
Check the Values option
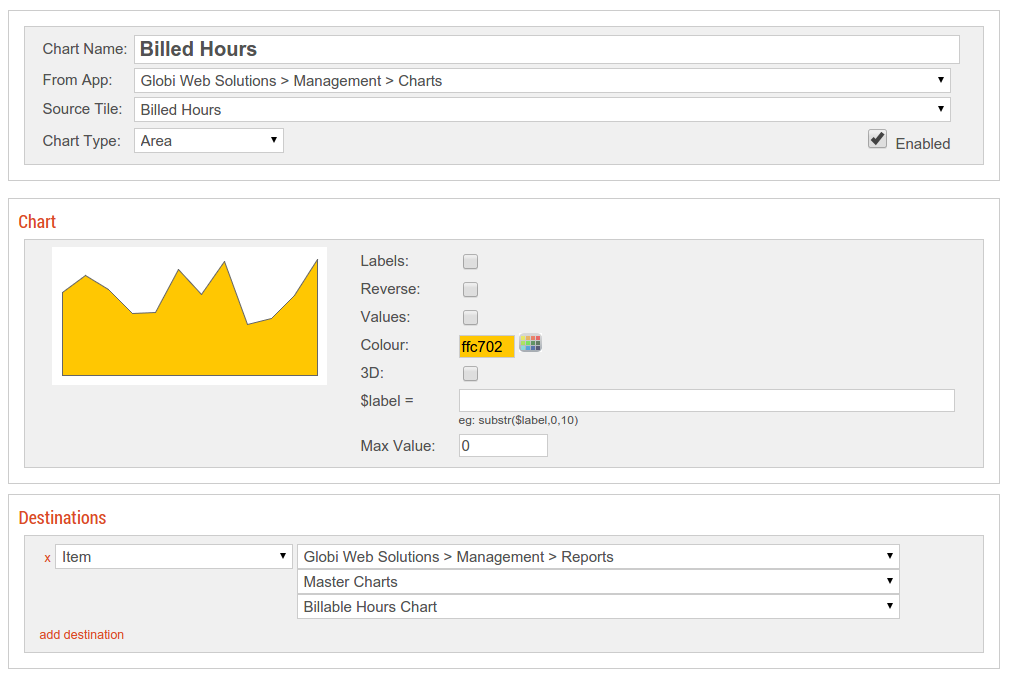[470, 317]
